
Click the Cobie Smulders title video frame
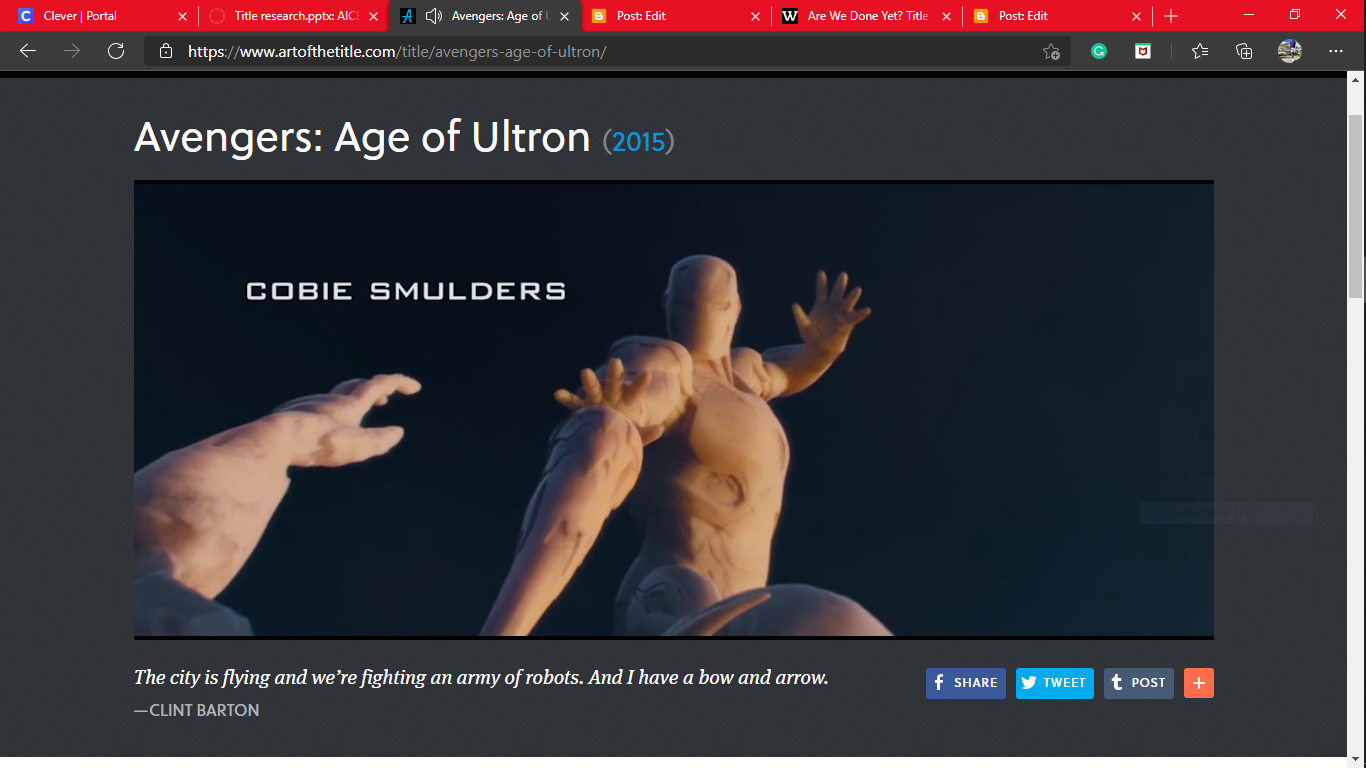(674, 410)
